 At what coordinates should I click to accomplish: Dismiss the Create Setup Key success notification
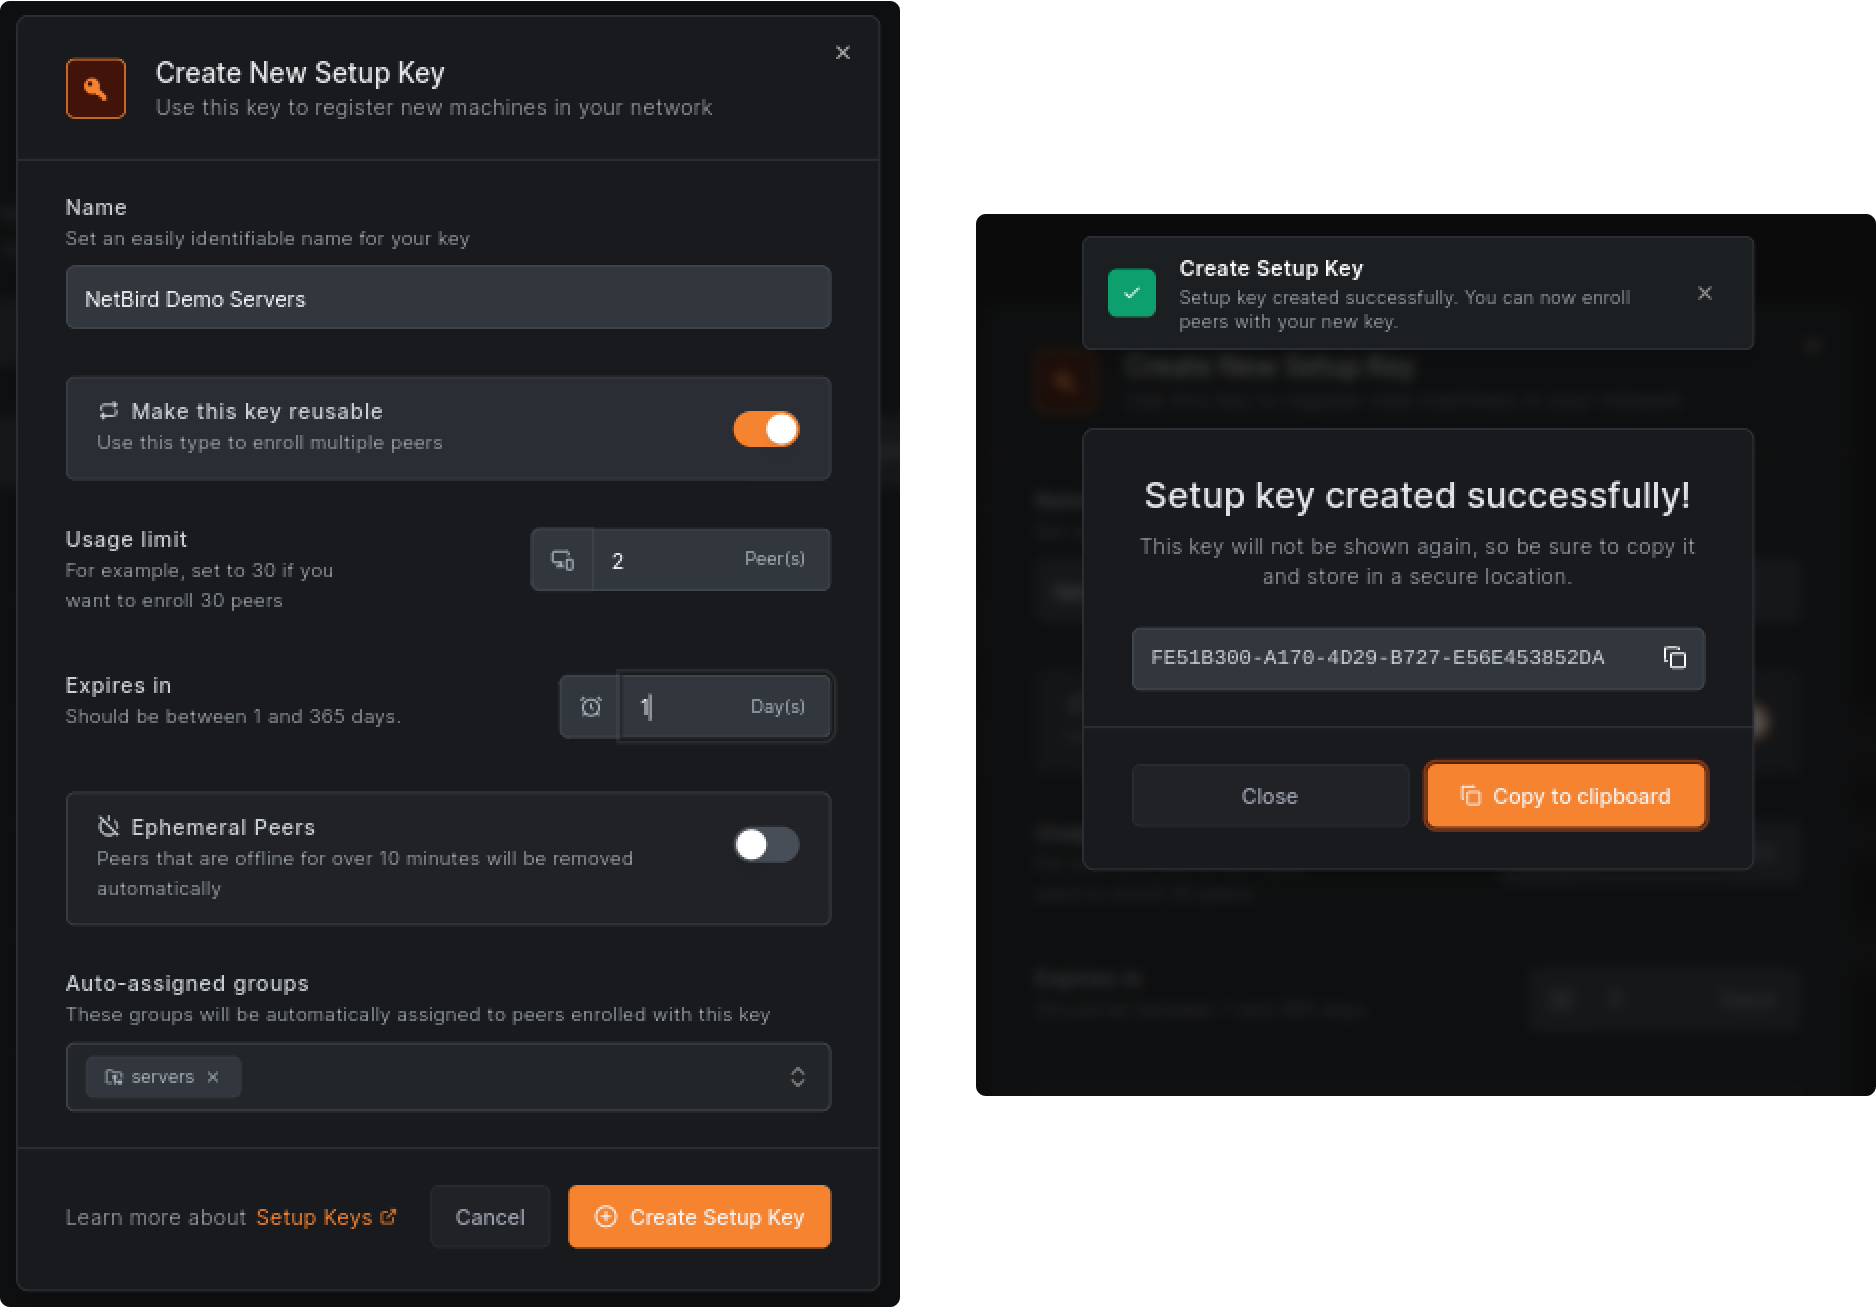pos(1705,293)
